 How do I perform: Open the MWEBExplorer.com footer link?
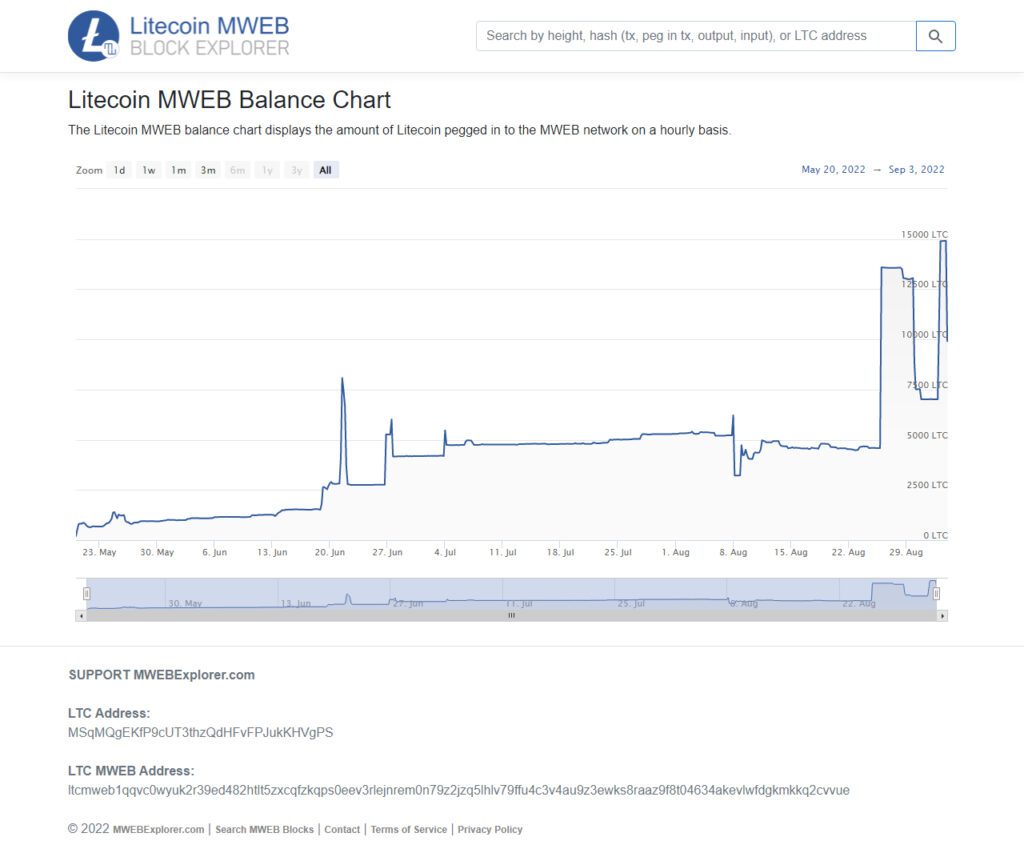tap(159, 830)
